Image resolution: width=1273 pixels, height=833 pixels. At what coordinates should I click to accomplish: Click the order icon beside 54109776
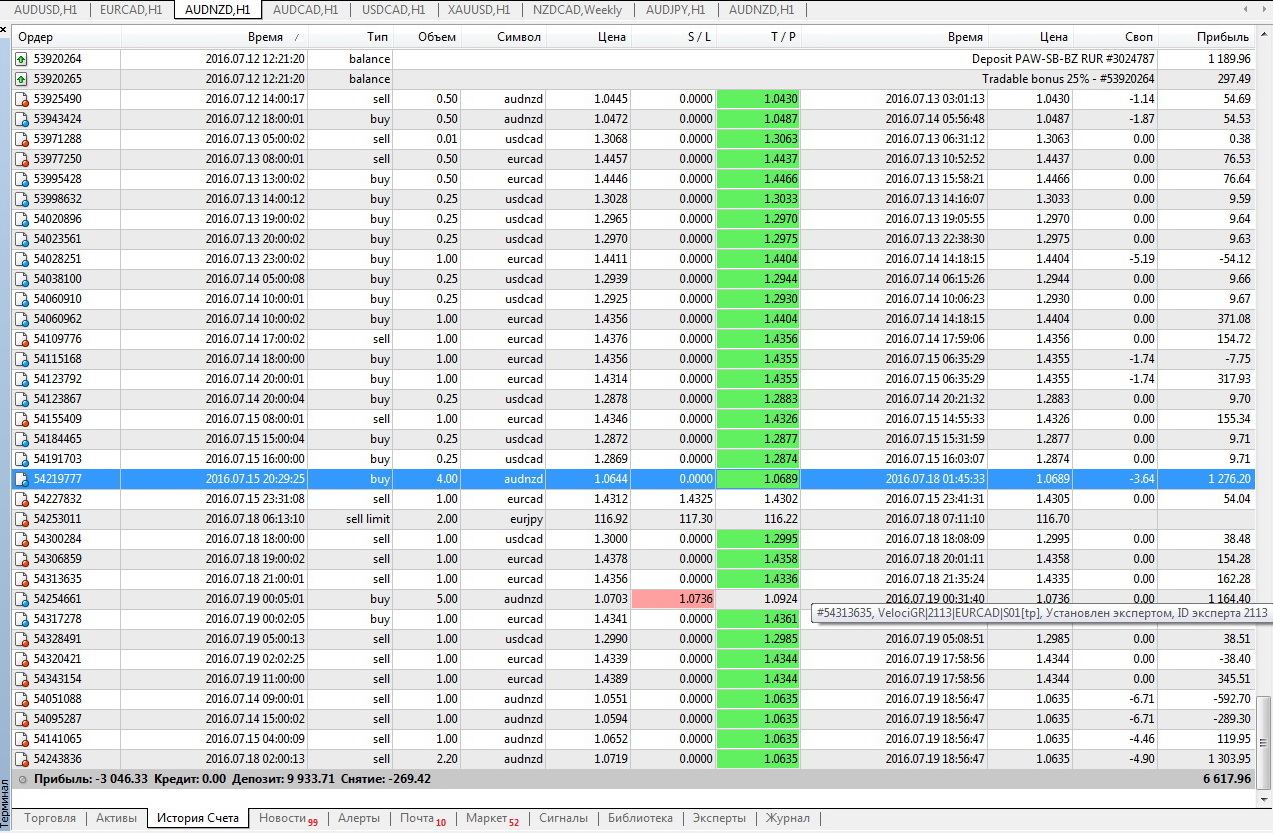21,339
